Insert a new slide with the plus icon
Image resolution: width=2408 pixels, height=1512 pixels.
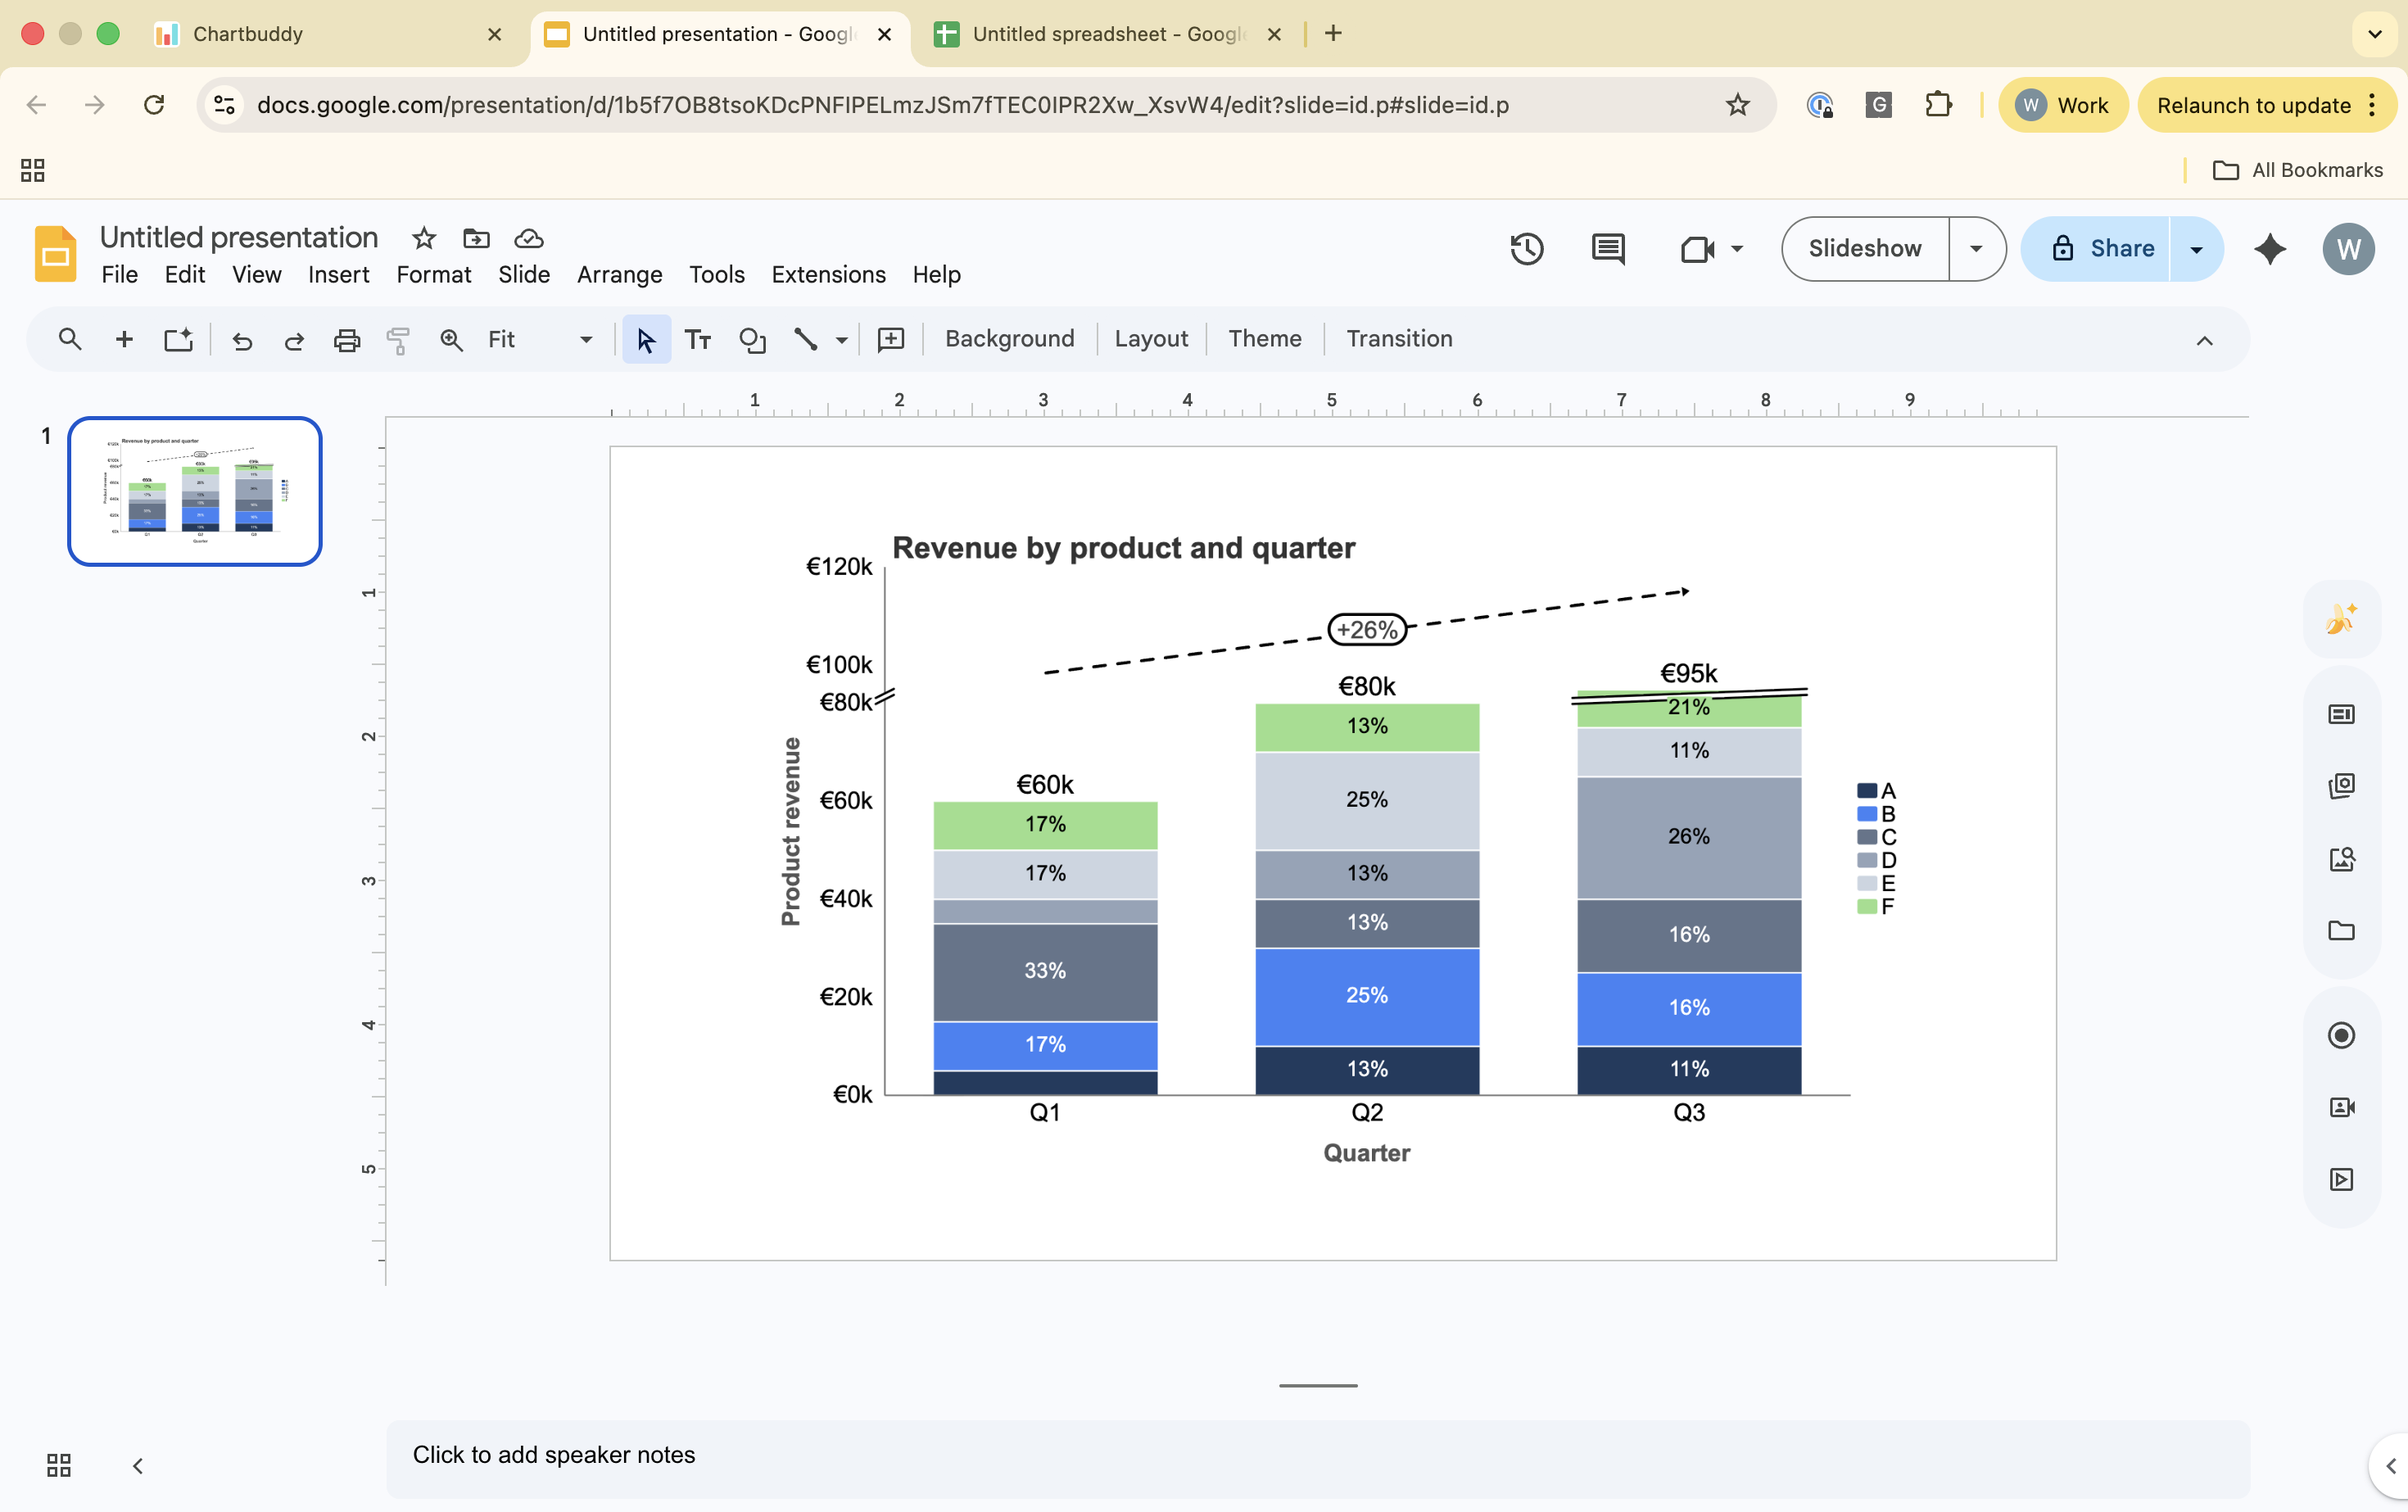(124, 339)
